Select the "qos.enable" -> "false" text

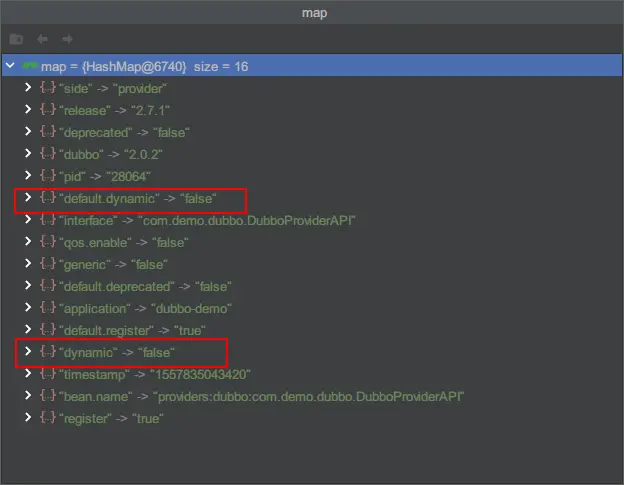point(124,242)
